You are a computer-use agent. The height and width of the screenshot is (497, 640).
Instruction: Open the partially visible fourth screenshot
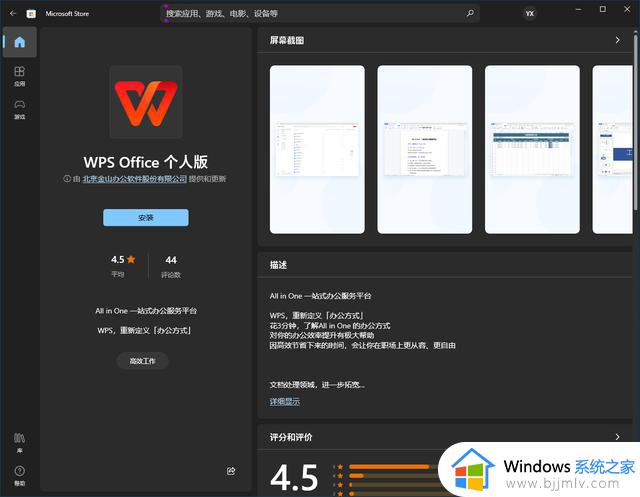(x=612, y=149)
